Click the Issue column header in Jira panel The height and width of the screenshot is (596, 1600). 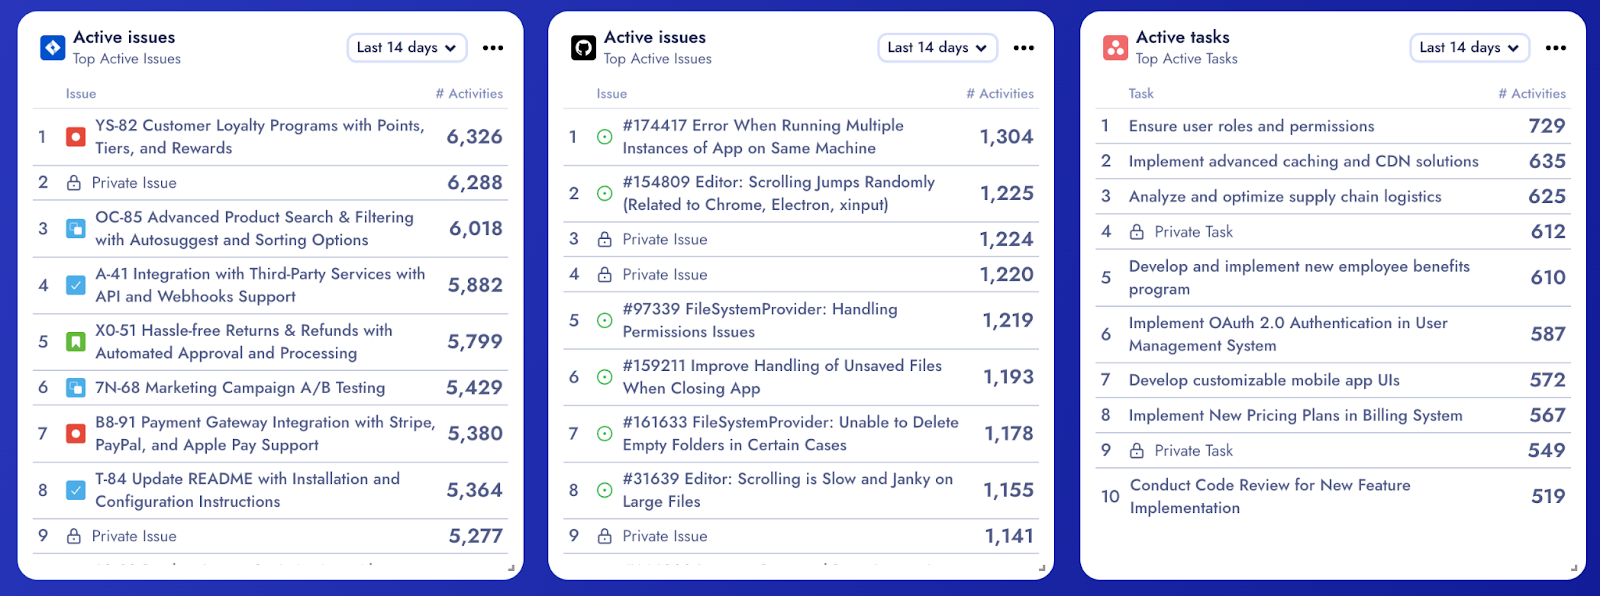click(81, 93)
